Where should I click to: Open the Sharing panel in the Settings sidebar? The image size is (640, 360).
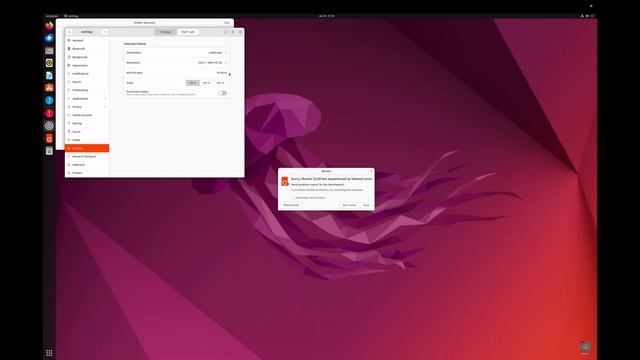87,123
